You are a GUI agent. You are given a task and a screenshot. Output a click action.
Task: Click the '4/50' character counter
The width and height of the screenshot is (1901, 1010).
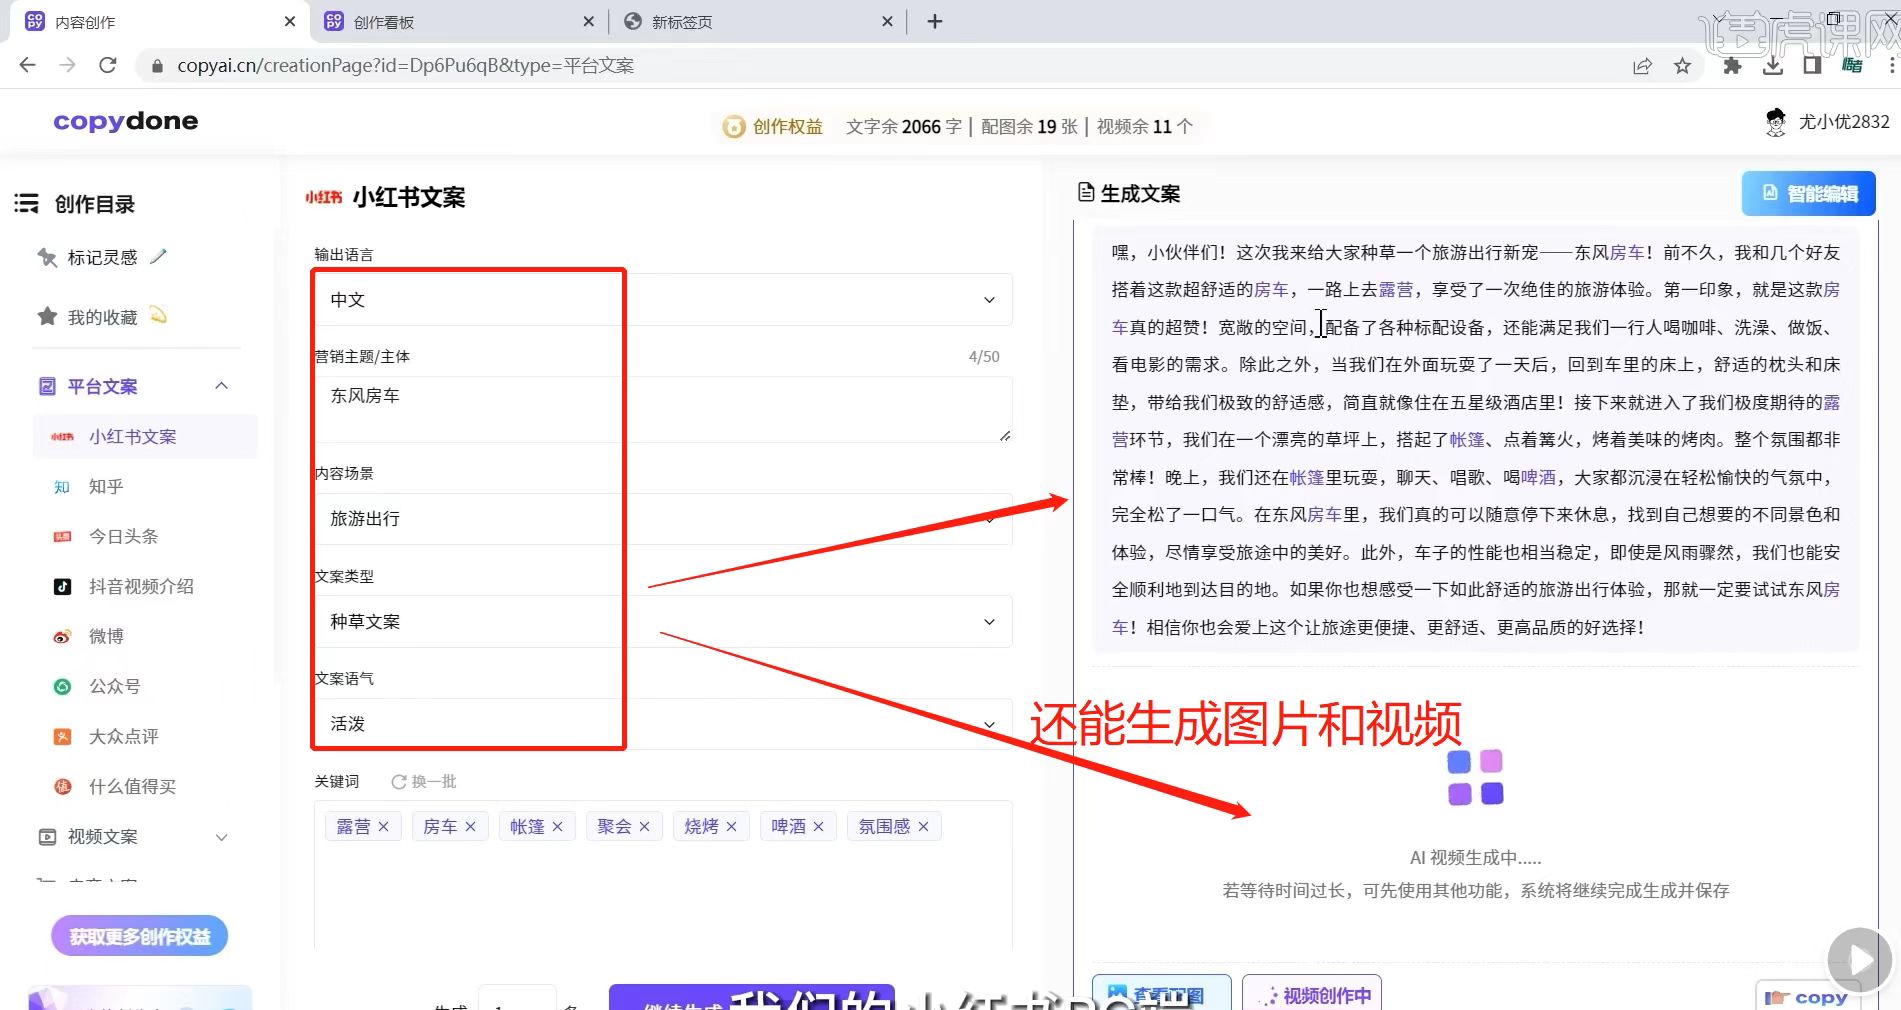[x=984, y=357]
